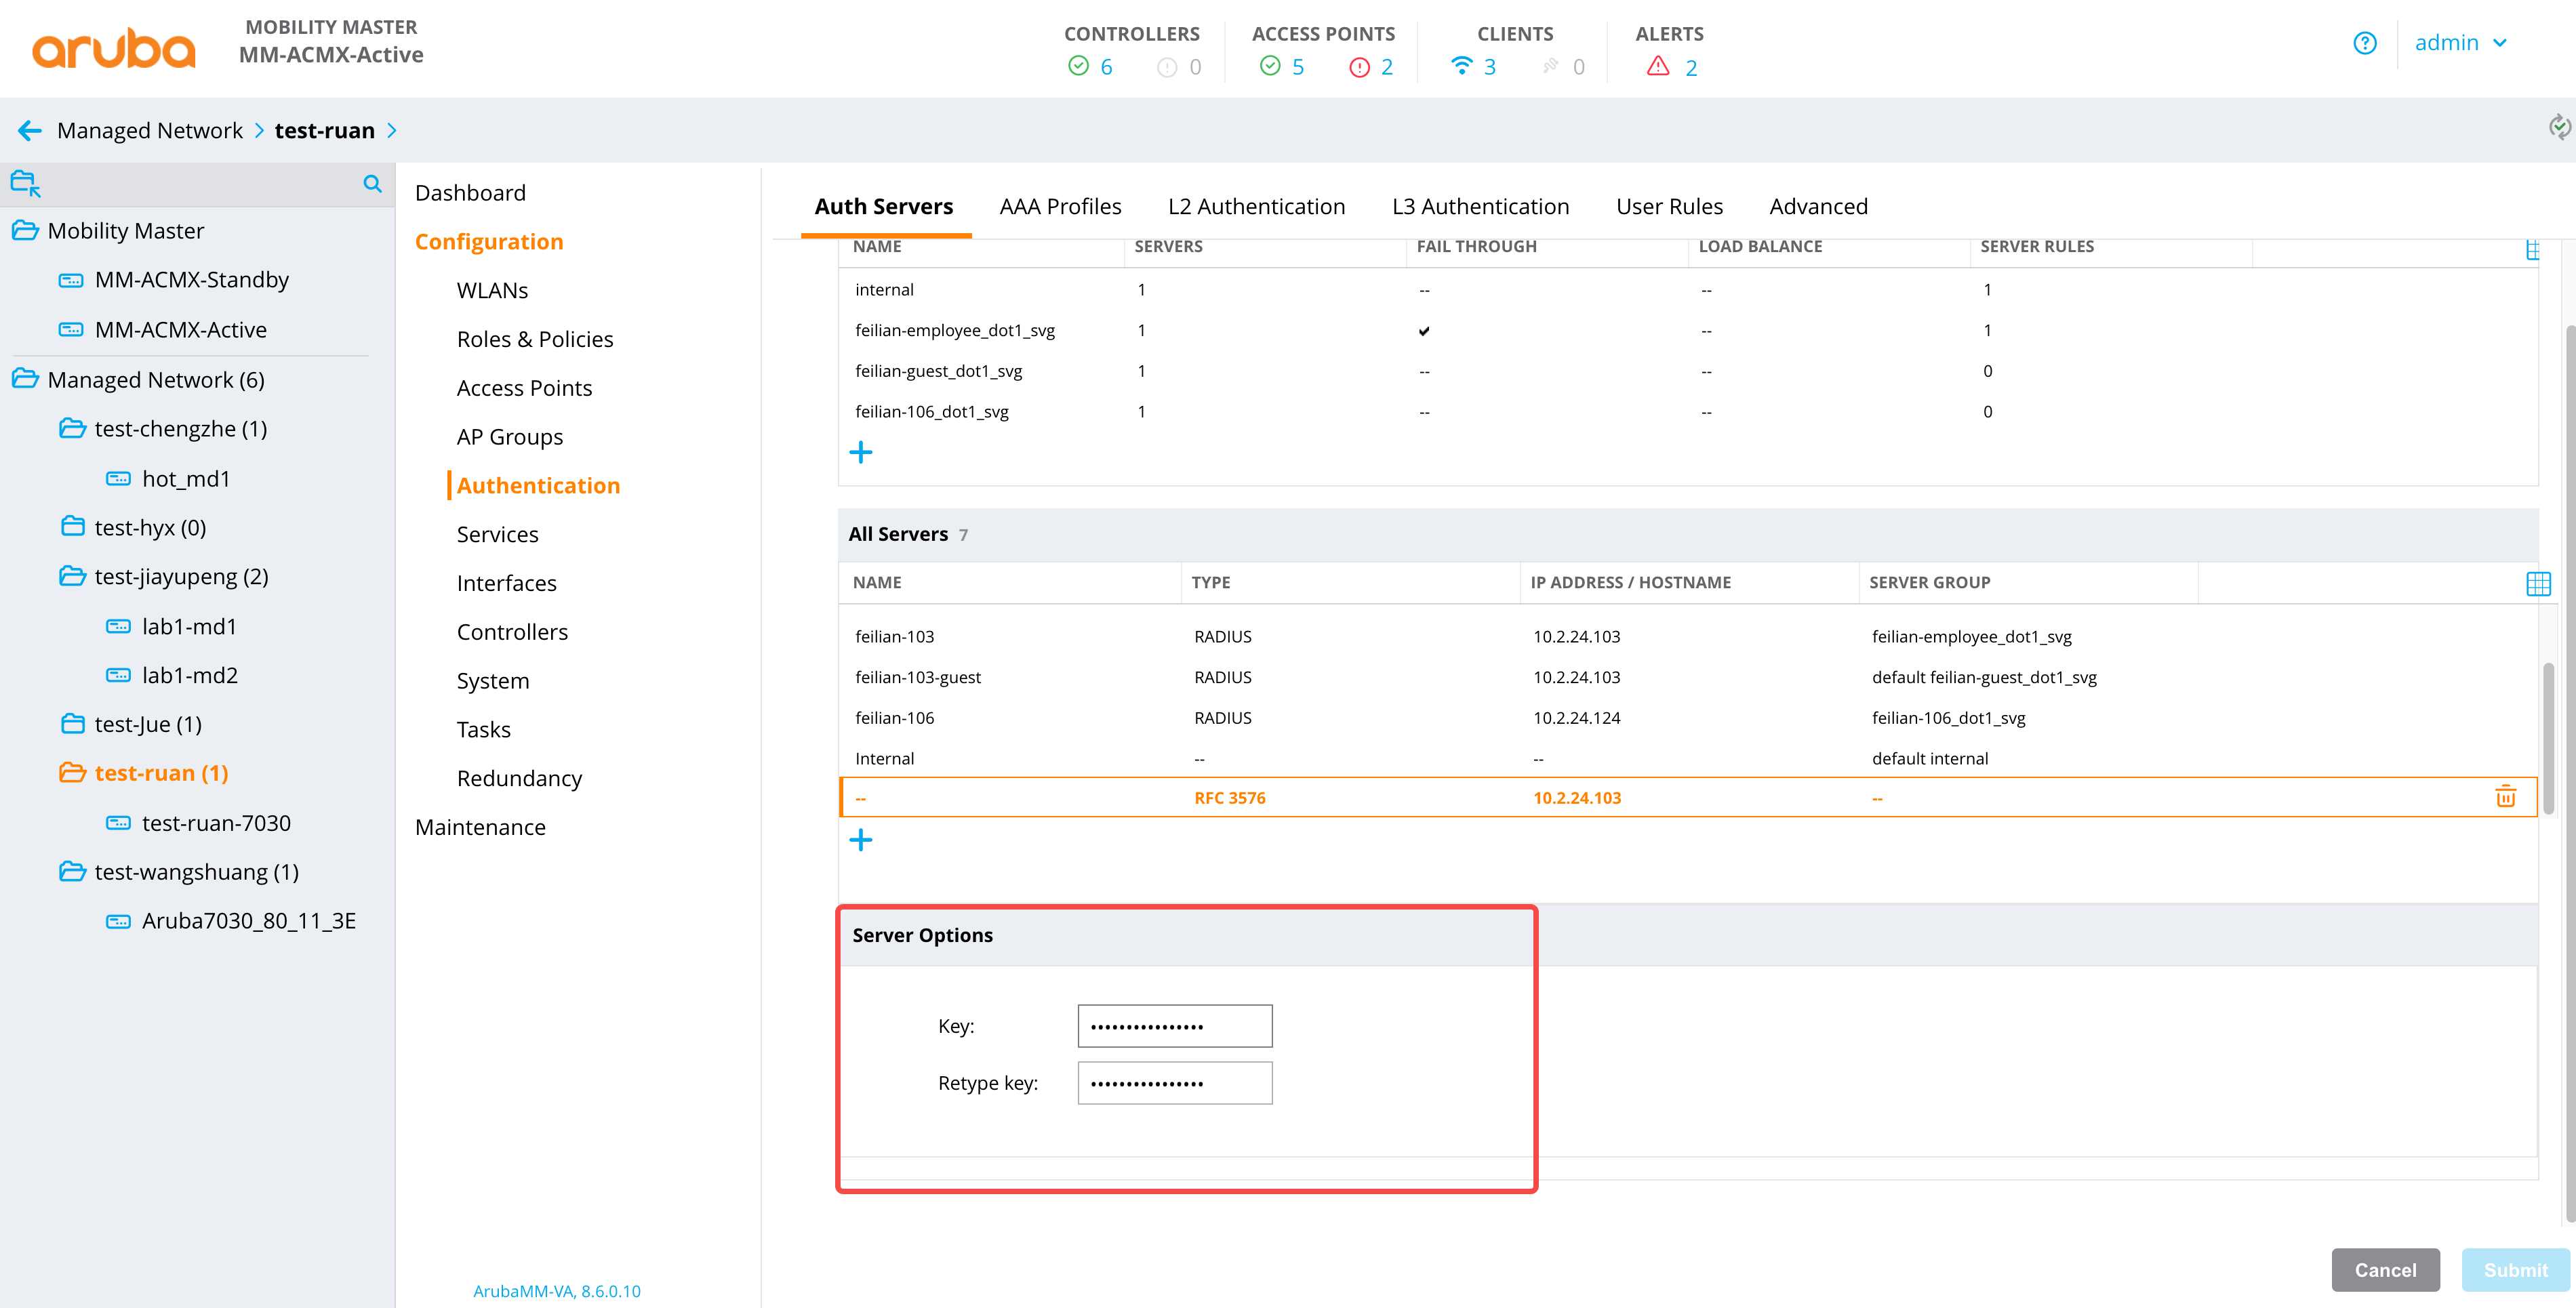Open the WLANs configuration page
Viewport: 2576px width, 1308px height.
pyautogui.click(x=492, y=291)
